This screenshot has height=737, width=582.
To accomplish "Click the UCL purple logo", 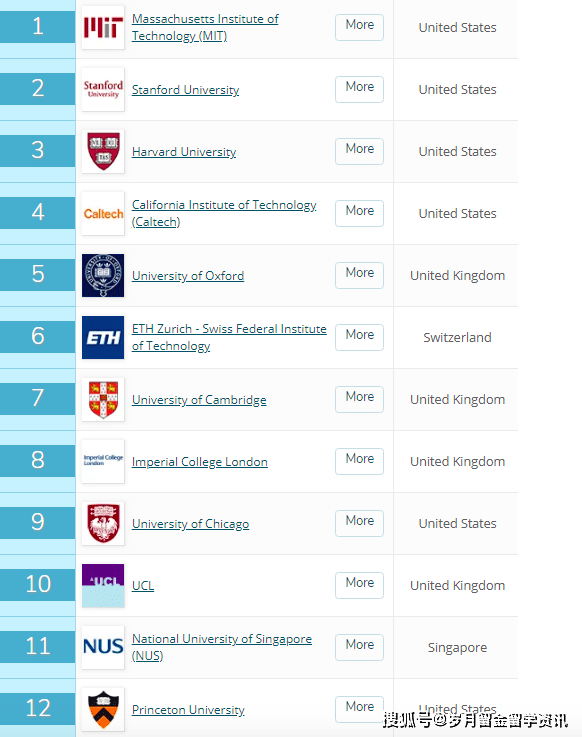I will pos(103,585).
